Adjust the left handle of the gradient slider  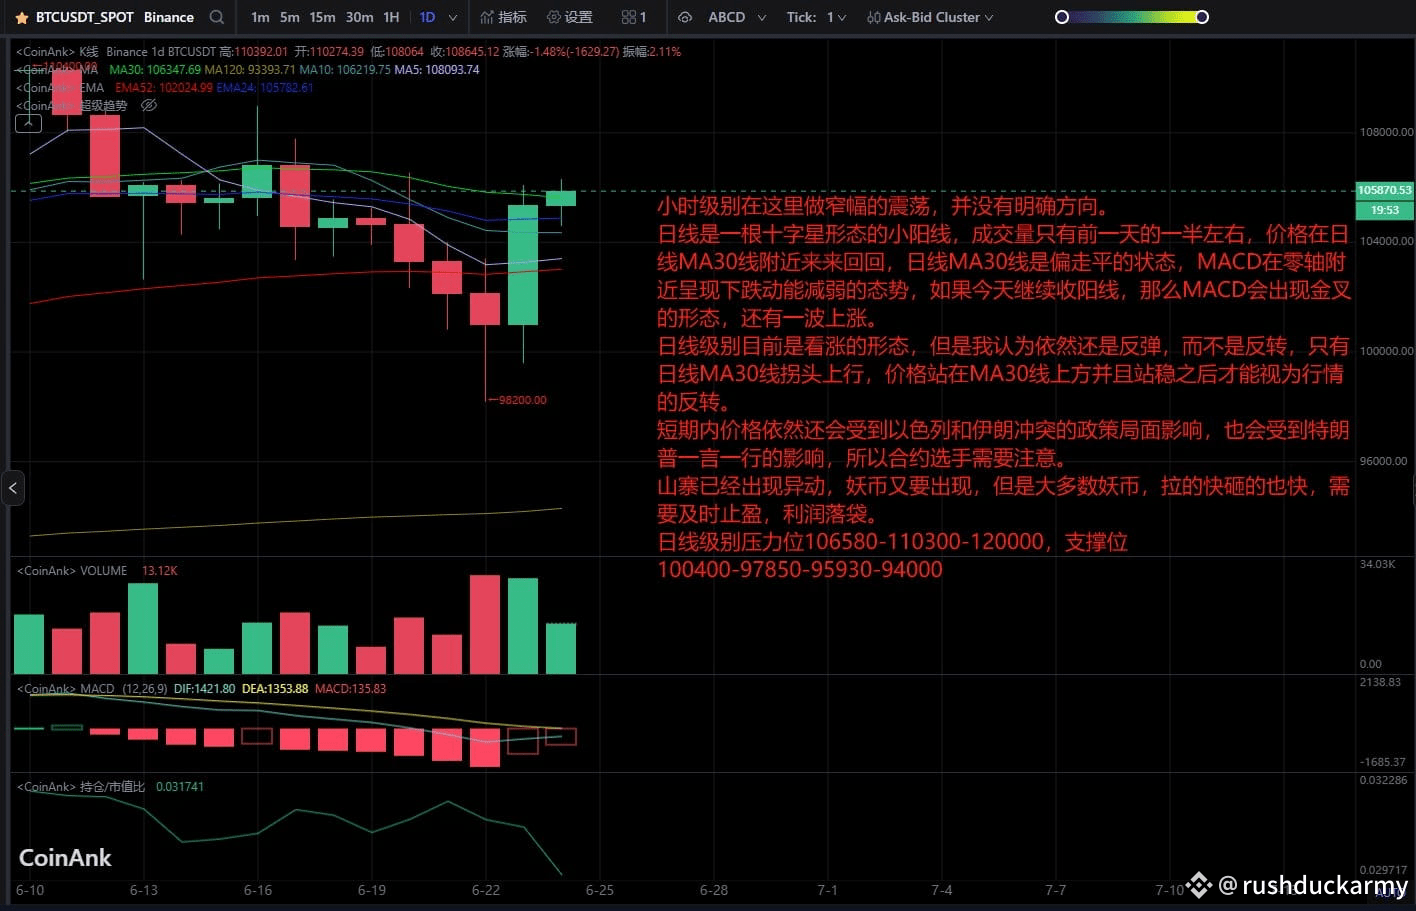[1062, 17]
